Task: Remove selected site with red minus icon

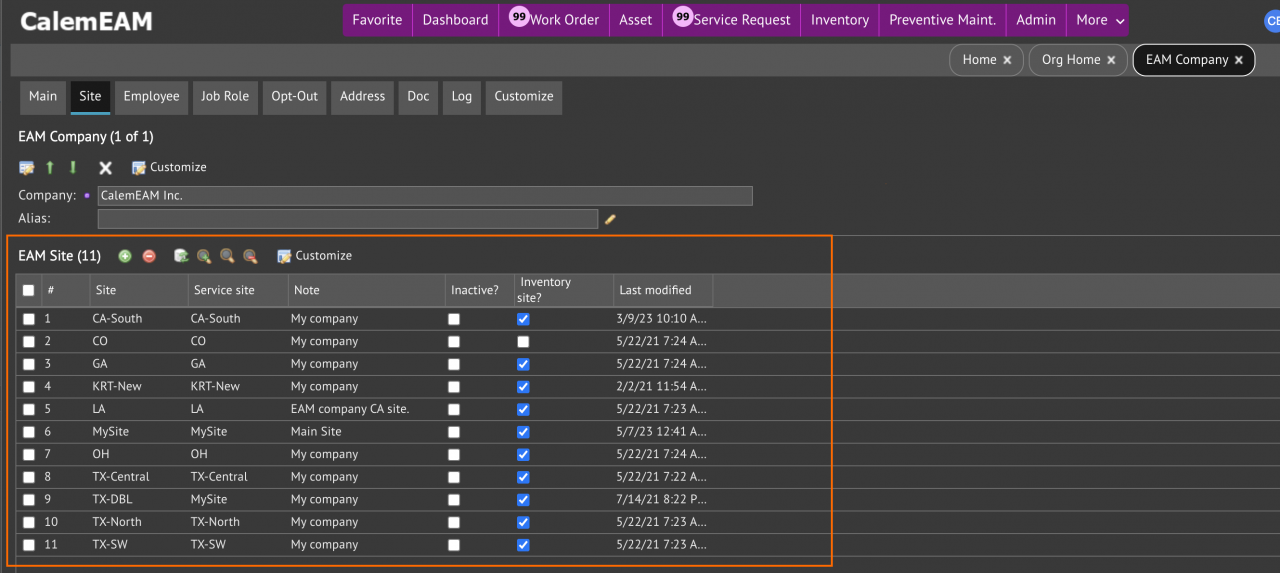Action: pyautogui.click(x=149, y=256)
